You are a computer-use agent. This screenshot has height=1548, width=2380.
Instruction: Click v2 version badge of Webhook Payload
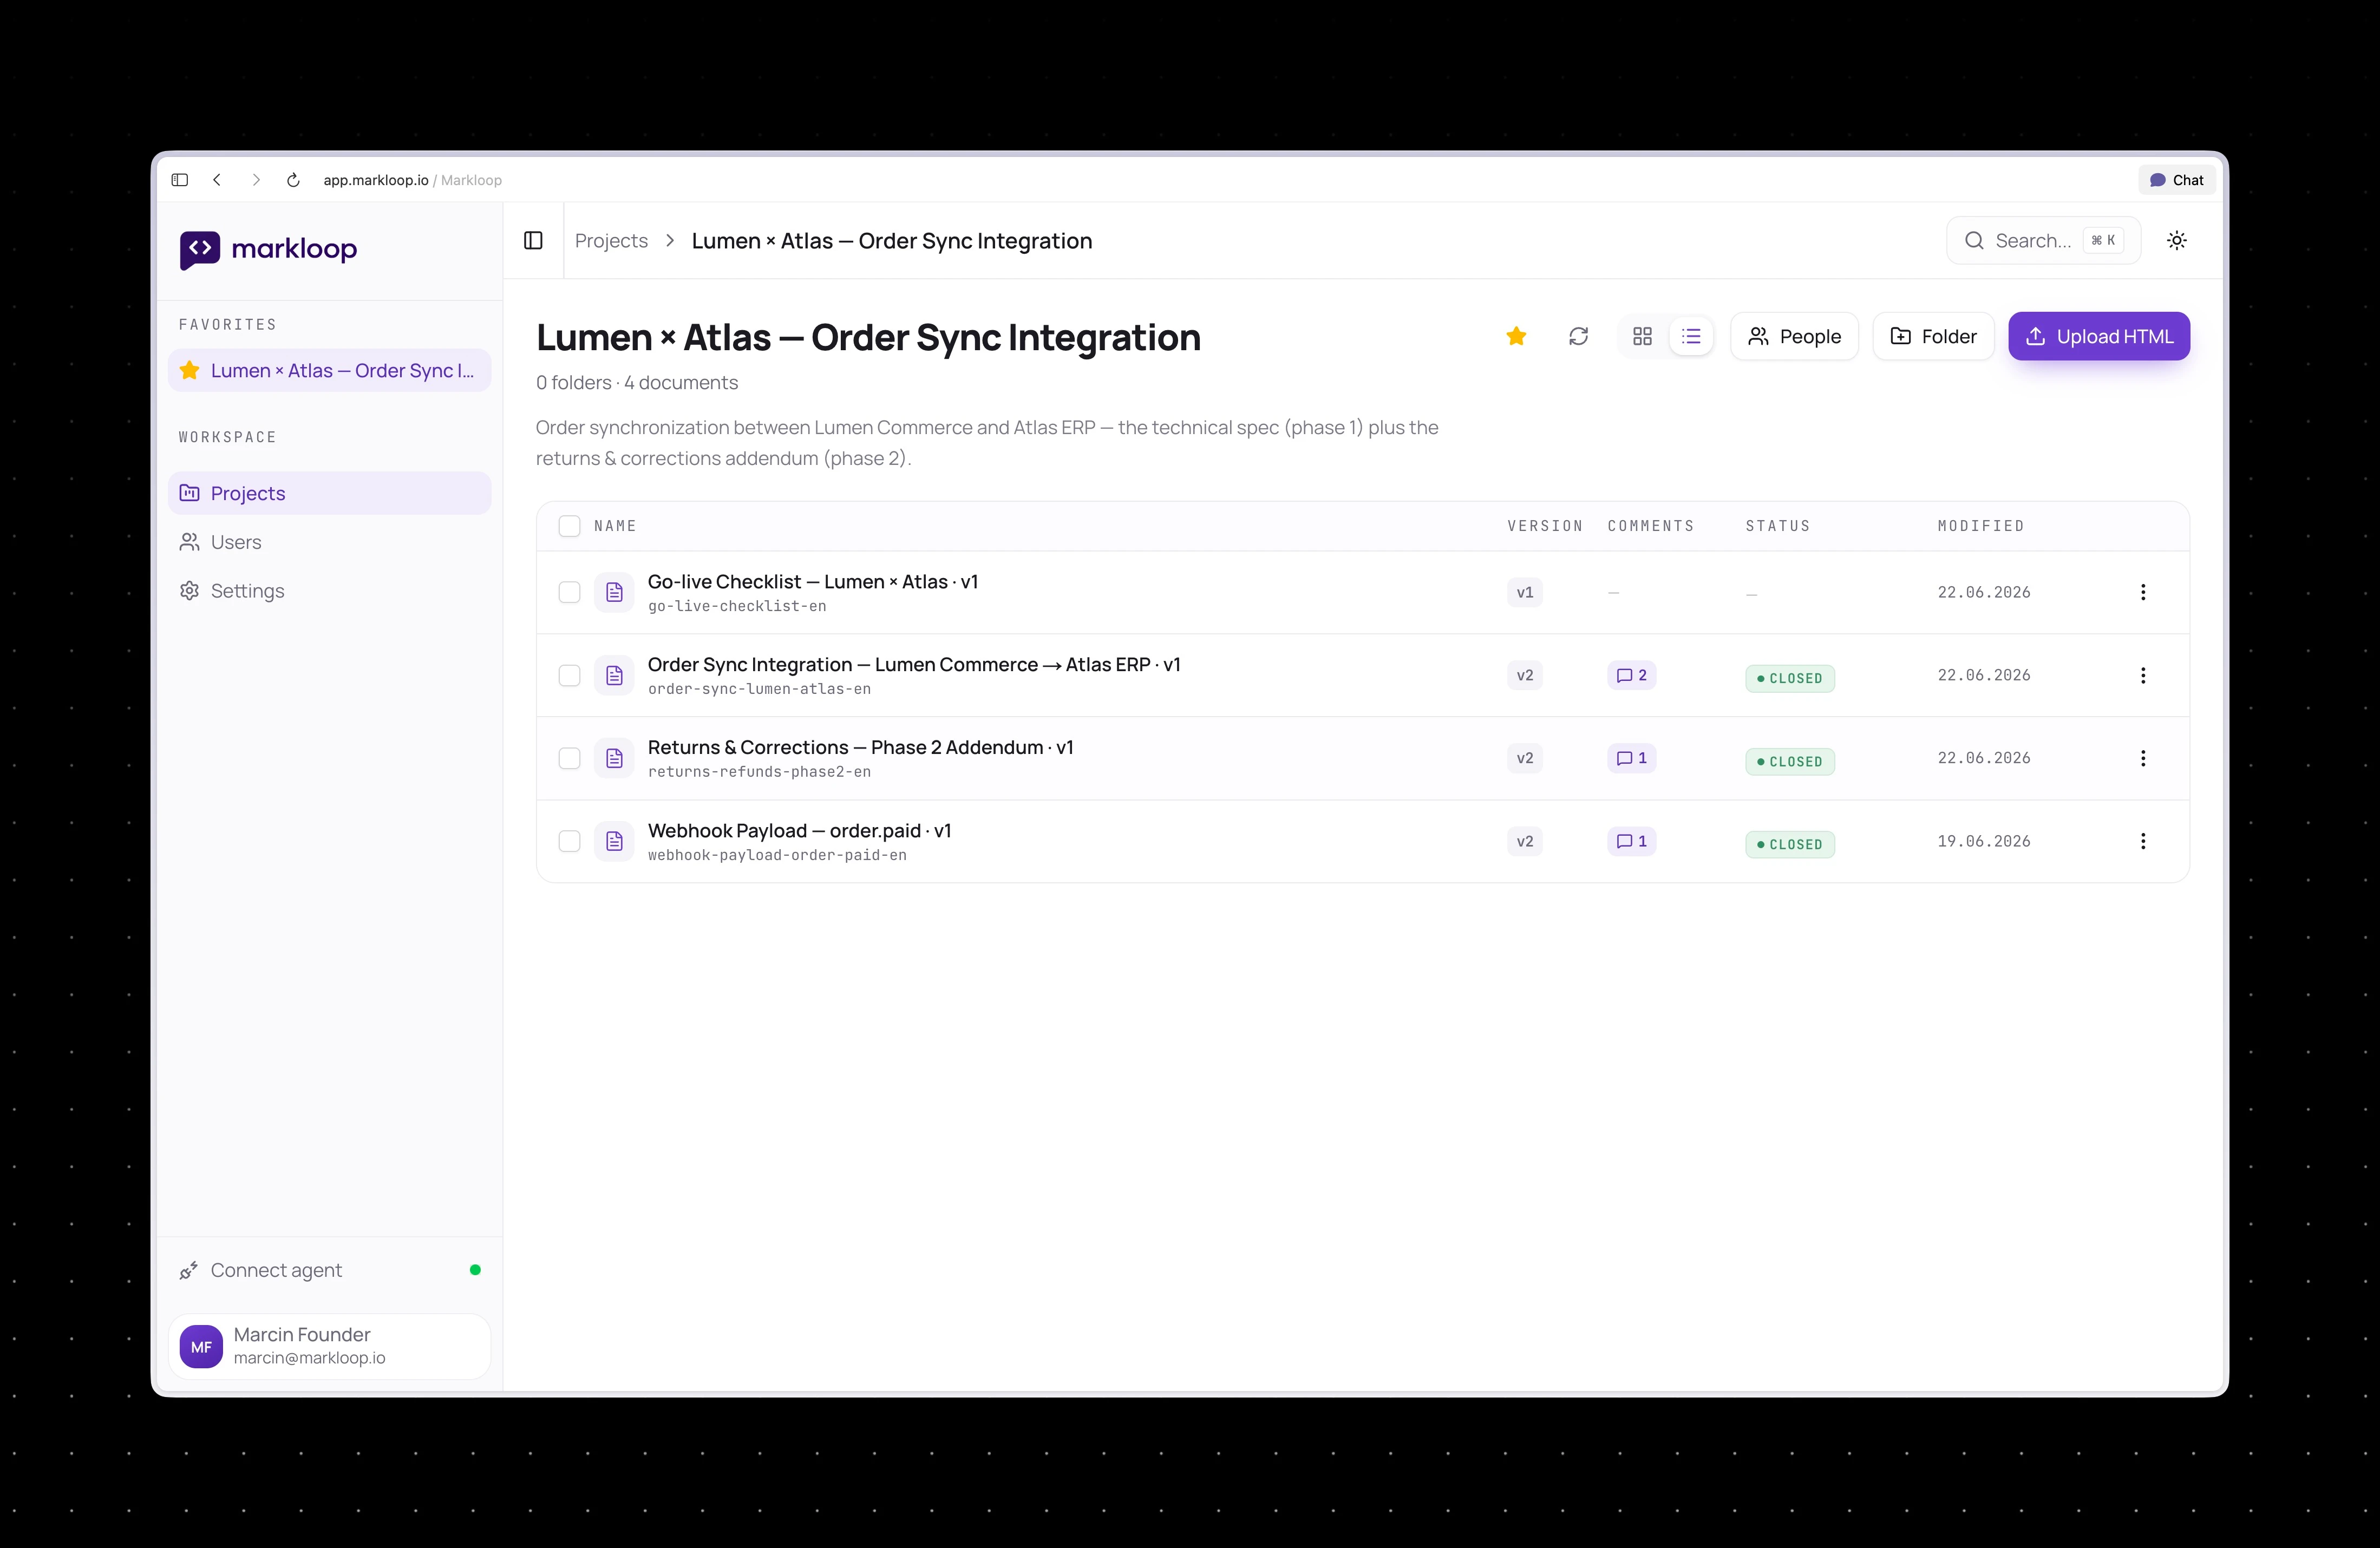pyautogui.click(x=1524, y=841)
